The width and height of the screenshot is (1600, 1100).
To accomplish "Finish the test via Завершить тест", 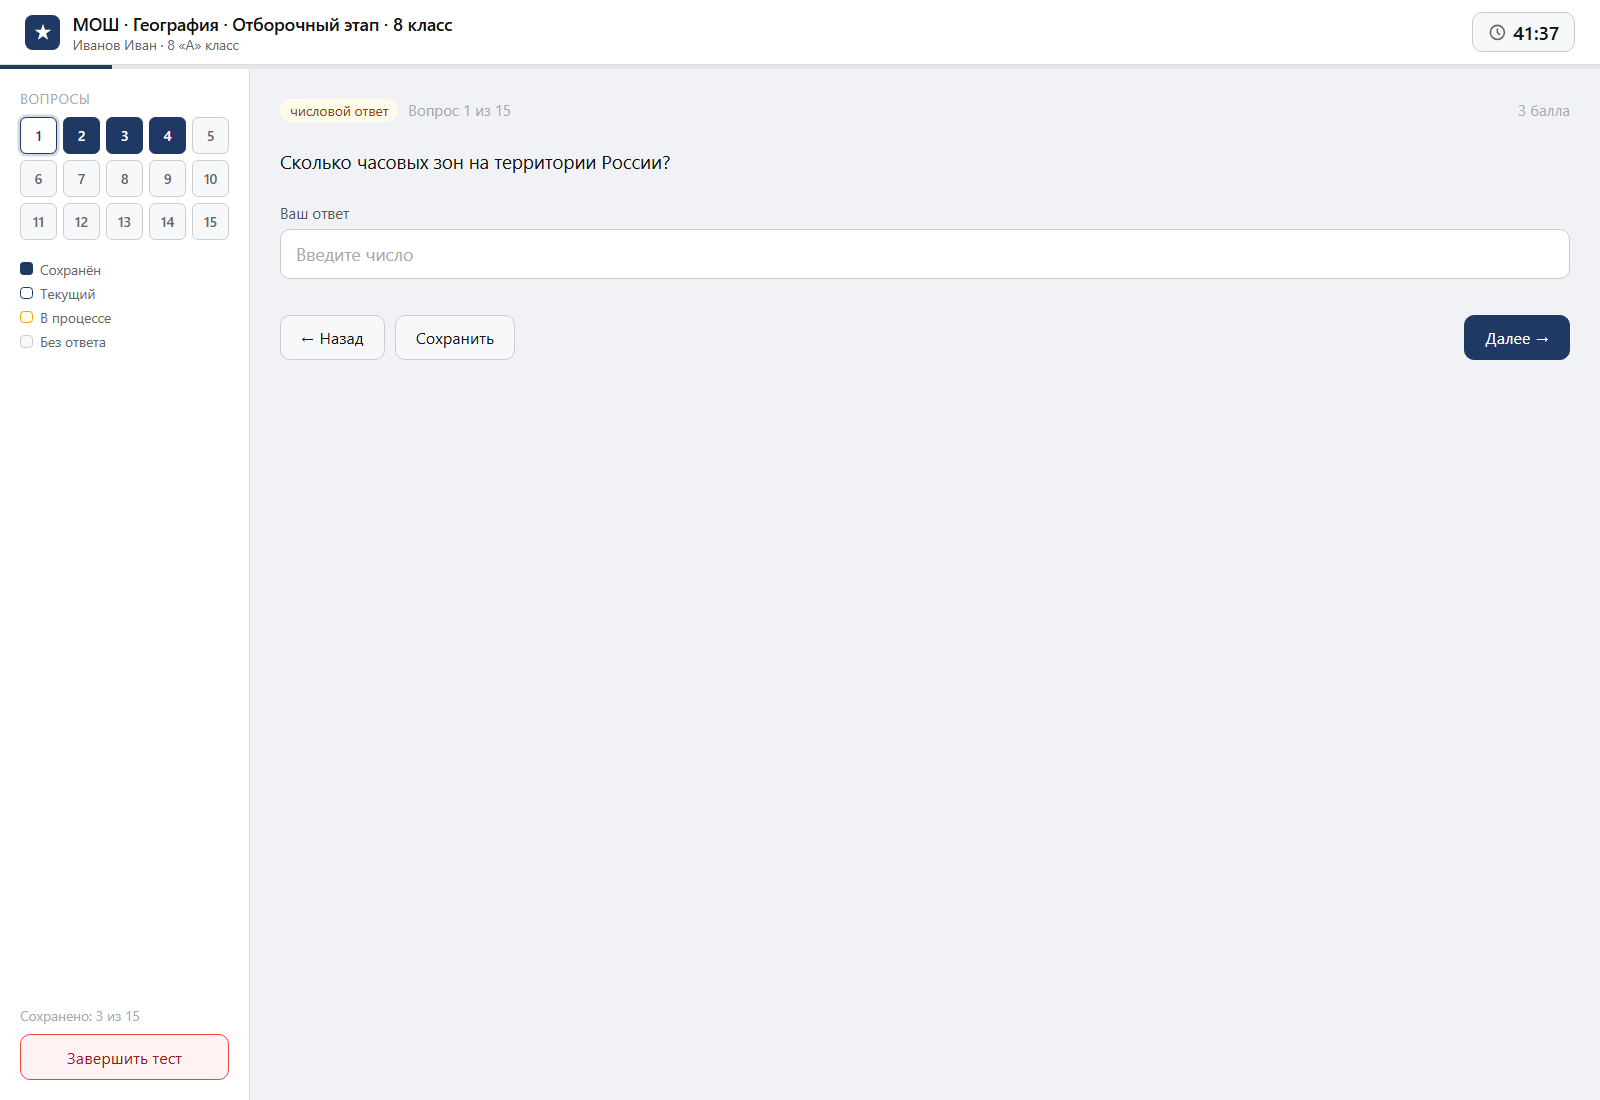I will click(124, 1057).
